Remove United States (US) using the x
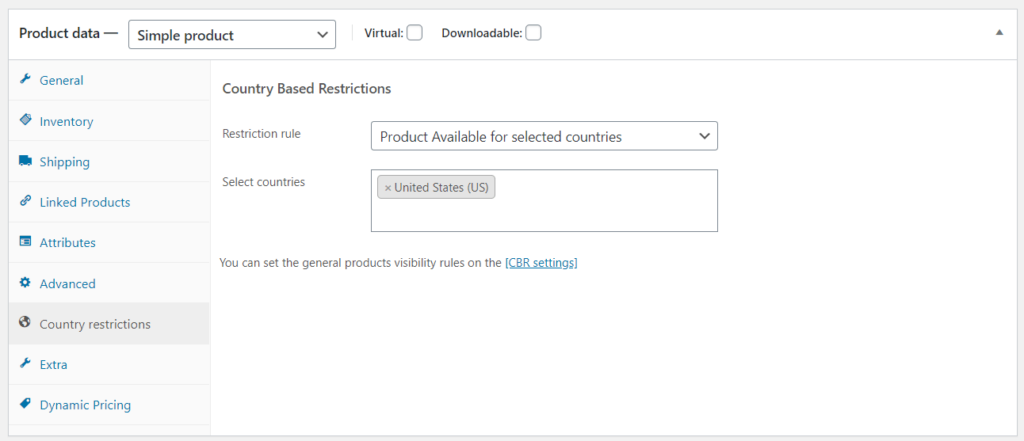Viewport: 1024px width, 441px height. (x=387, y=188)
